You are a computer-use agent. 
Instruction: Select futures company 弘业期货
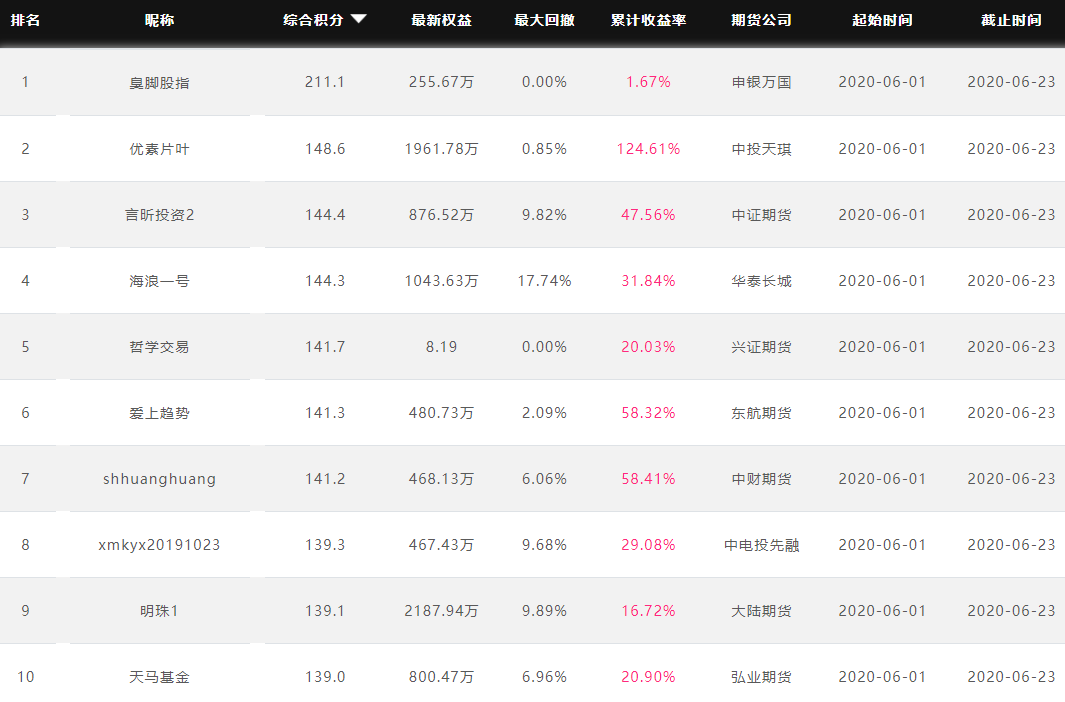761,677
